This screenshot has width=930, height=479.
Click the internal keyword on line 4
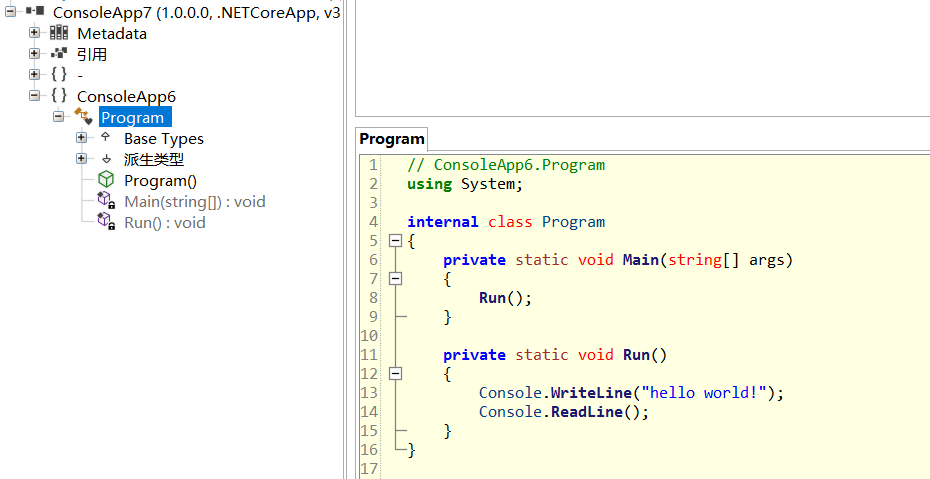(x=442, y=222)
